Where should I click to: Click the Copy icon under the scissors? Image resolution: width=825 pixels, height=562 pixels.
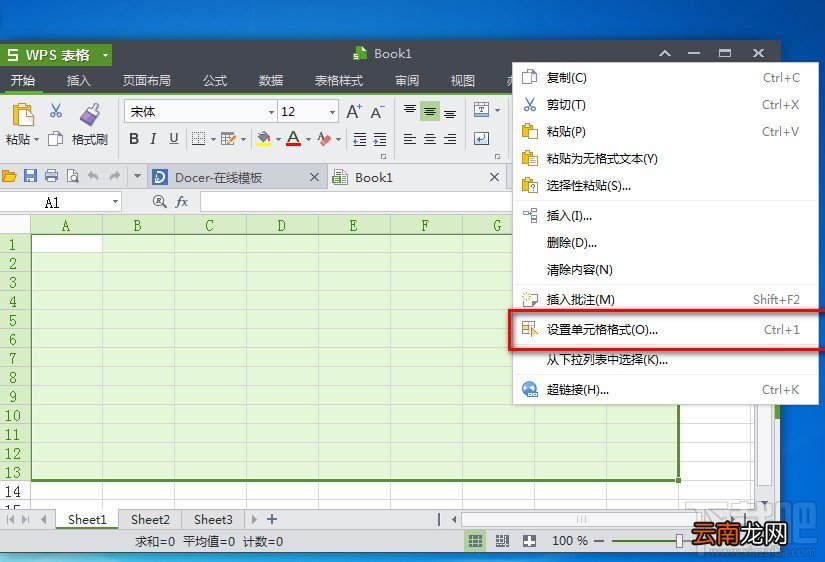tap(55, 139)
